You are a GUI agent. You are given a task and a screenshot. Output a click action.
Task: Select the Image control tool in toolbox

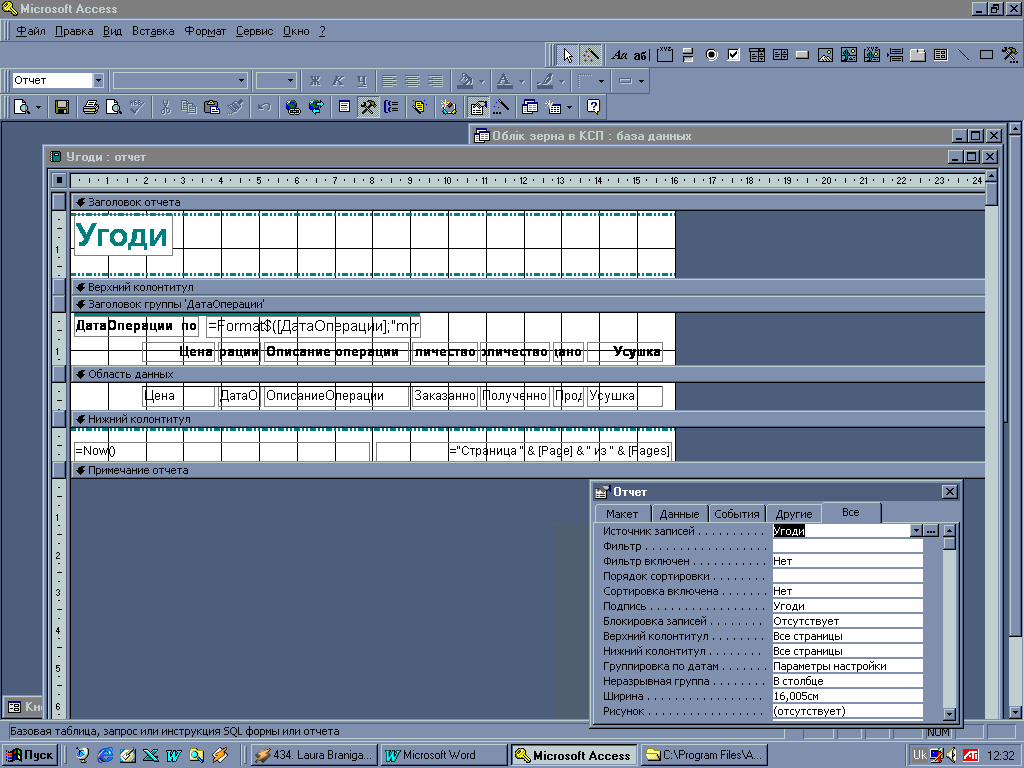[825, 55]
